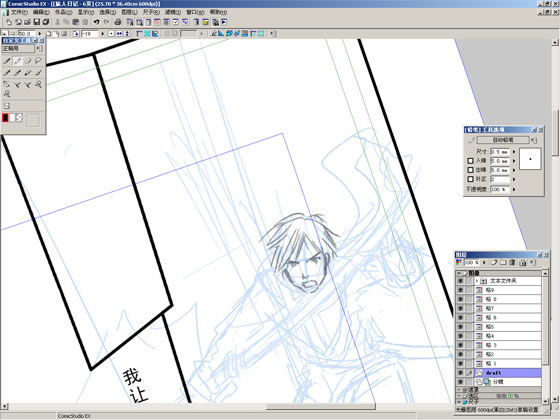Click the Cut scissors icon
This screenshot has width=560, height=420.
(57, 22)
